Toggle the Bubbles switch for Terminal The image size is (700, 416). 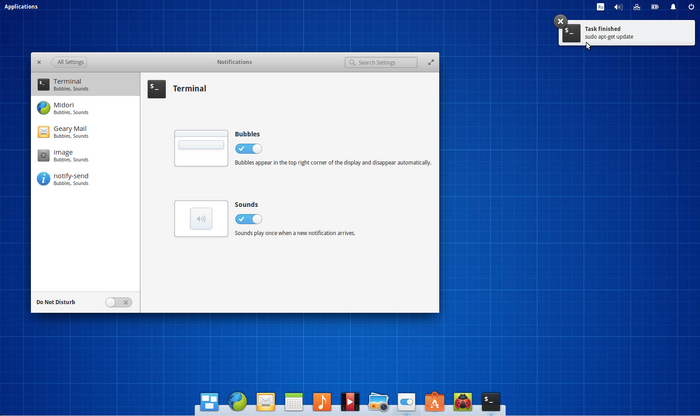pyautogui.click(x=248, y=149)
